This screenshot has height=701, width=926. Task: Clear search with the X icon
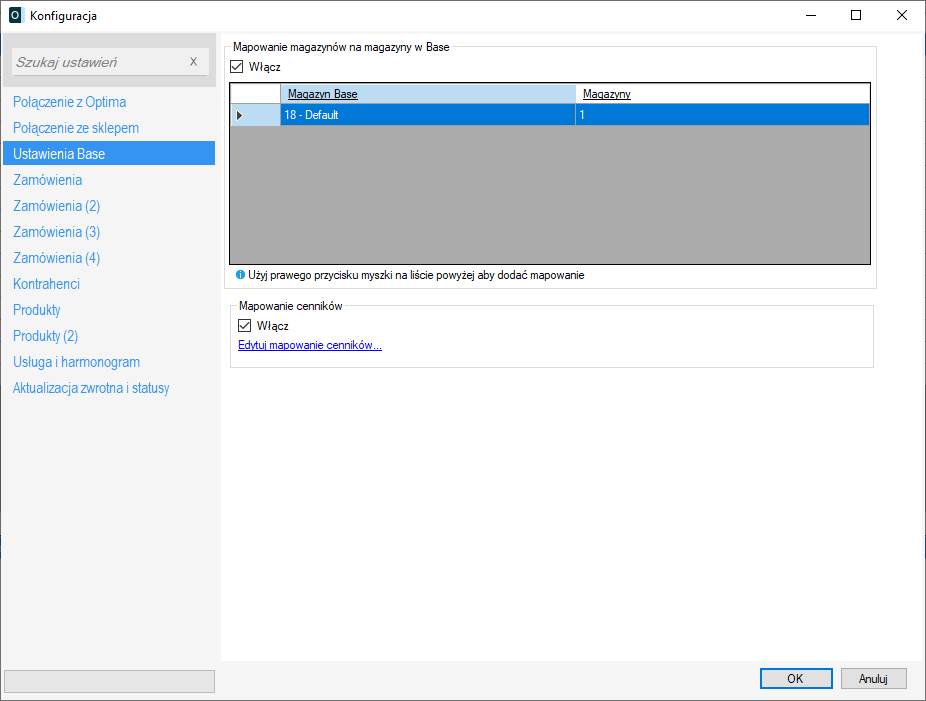point(193,62)
